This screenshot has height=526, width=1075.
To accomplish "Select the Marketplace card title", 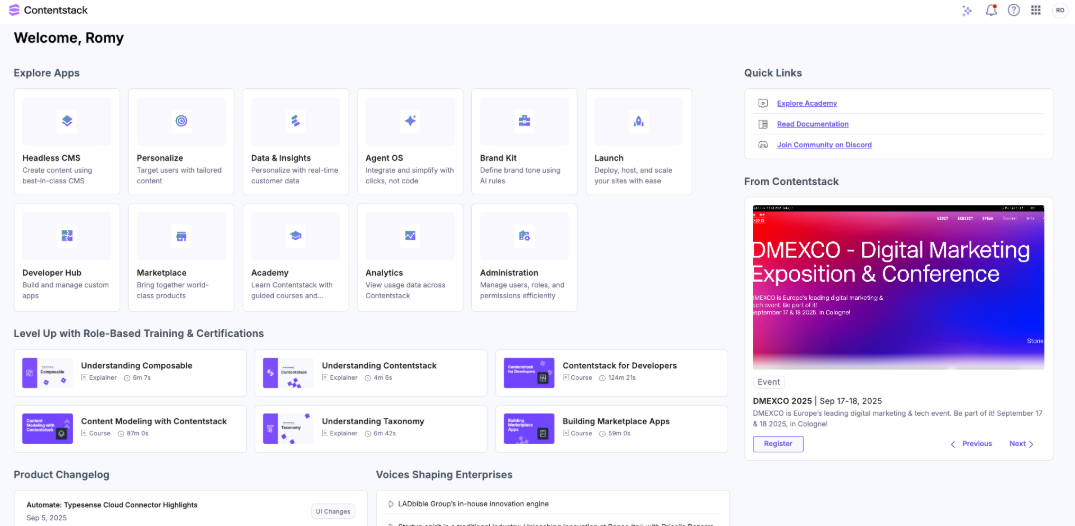I will pyautogui.click(x=161, y=272).
